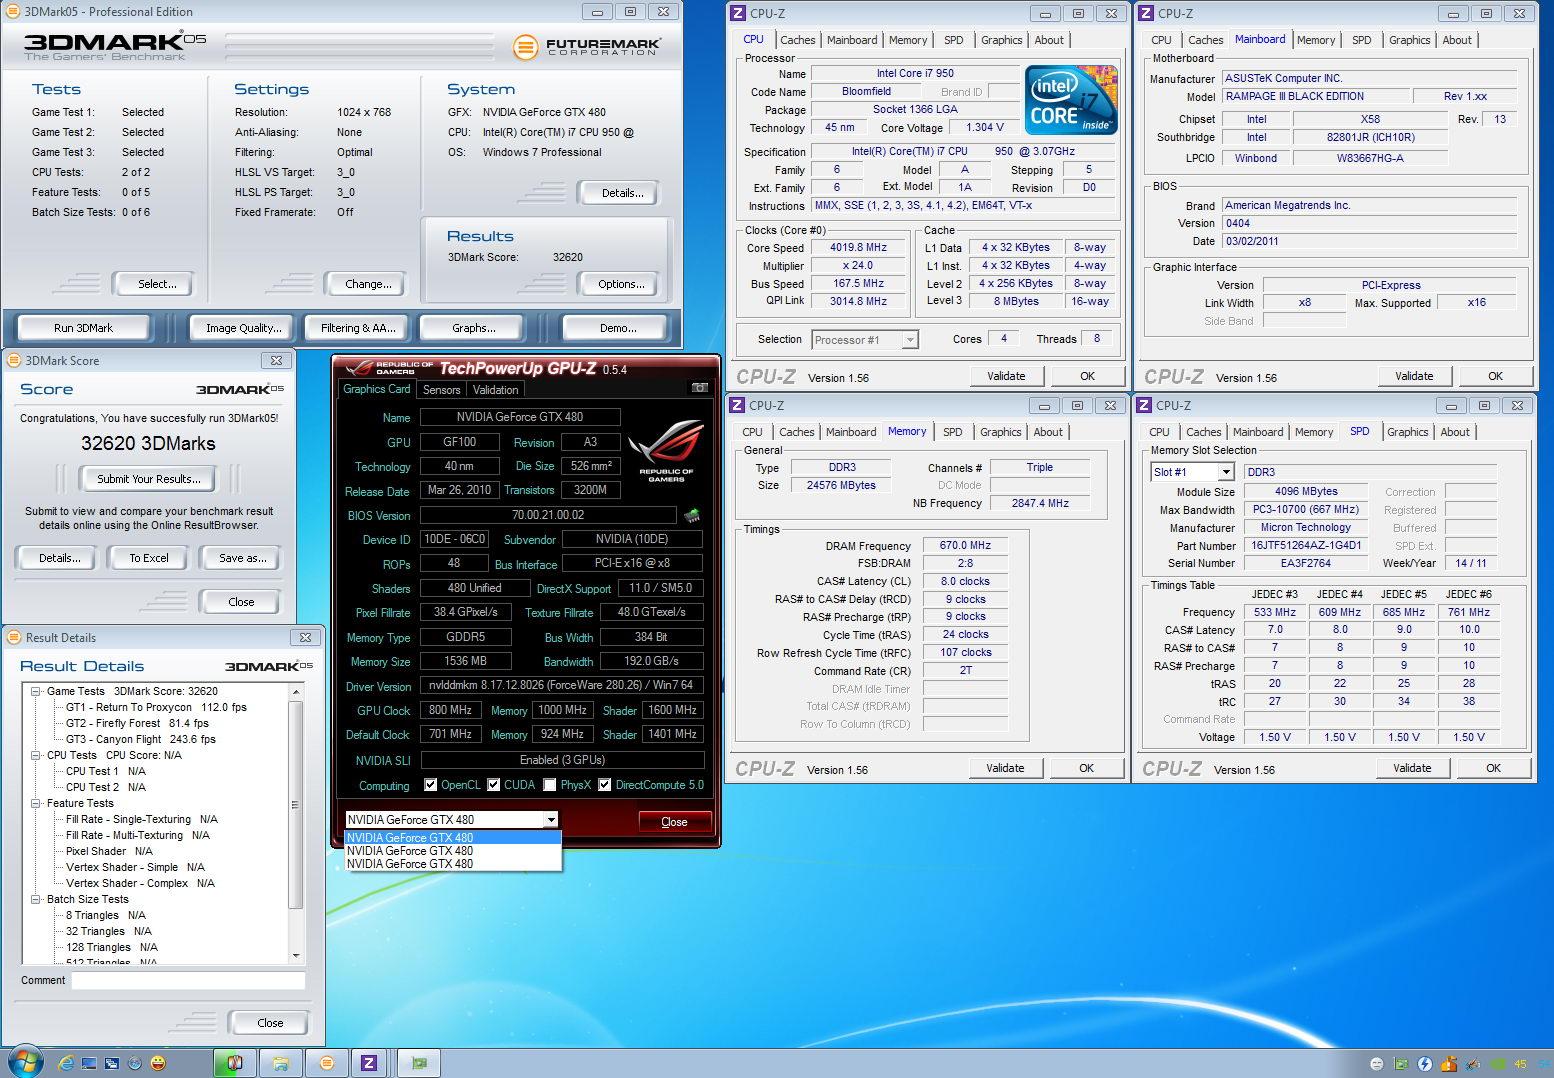1554x1078 pixels.
Task: Click the Part Number value 16JTF51264AZ-1G4D1
Action: point(1305,546)
